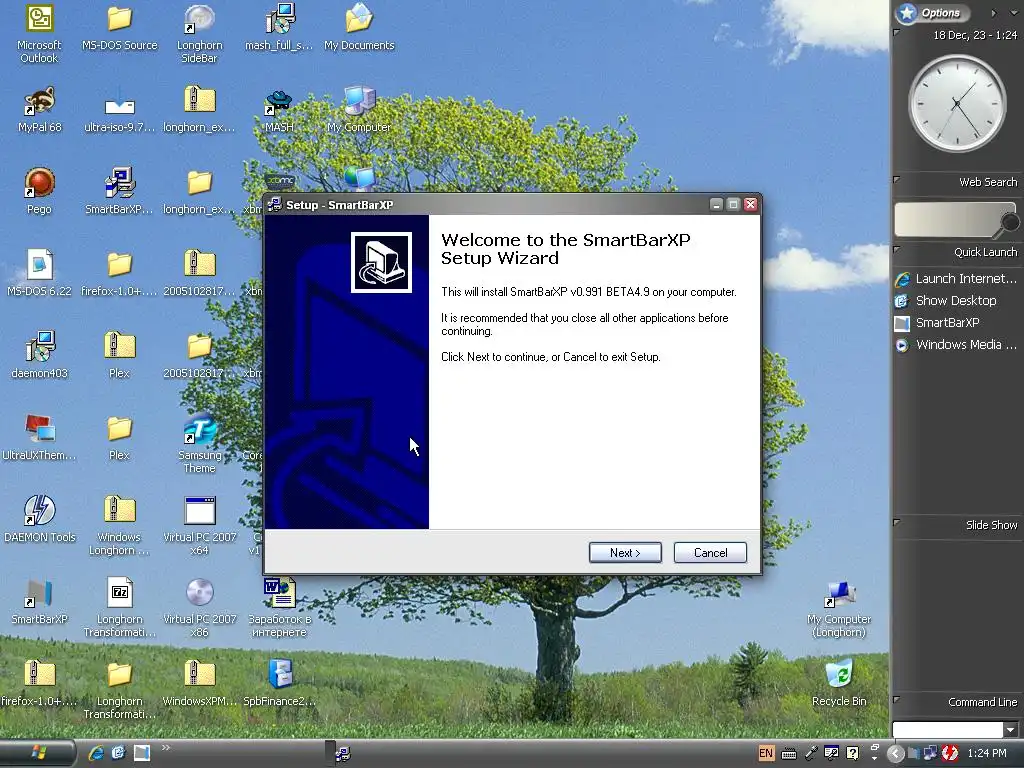Select the Заработок в интернете Word document
The width and height of the screenshot is (1024, 768).
(280, 607)
